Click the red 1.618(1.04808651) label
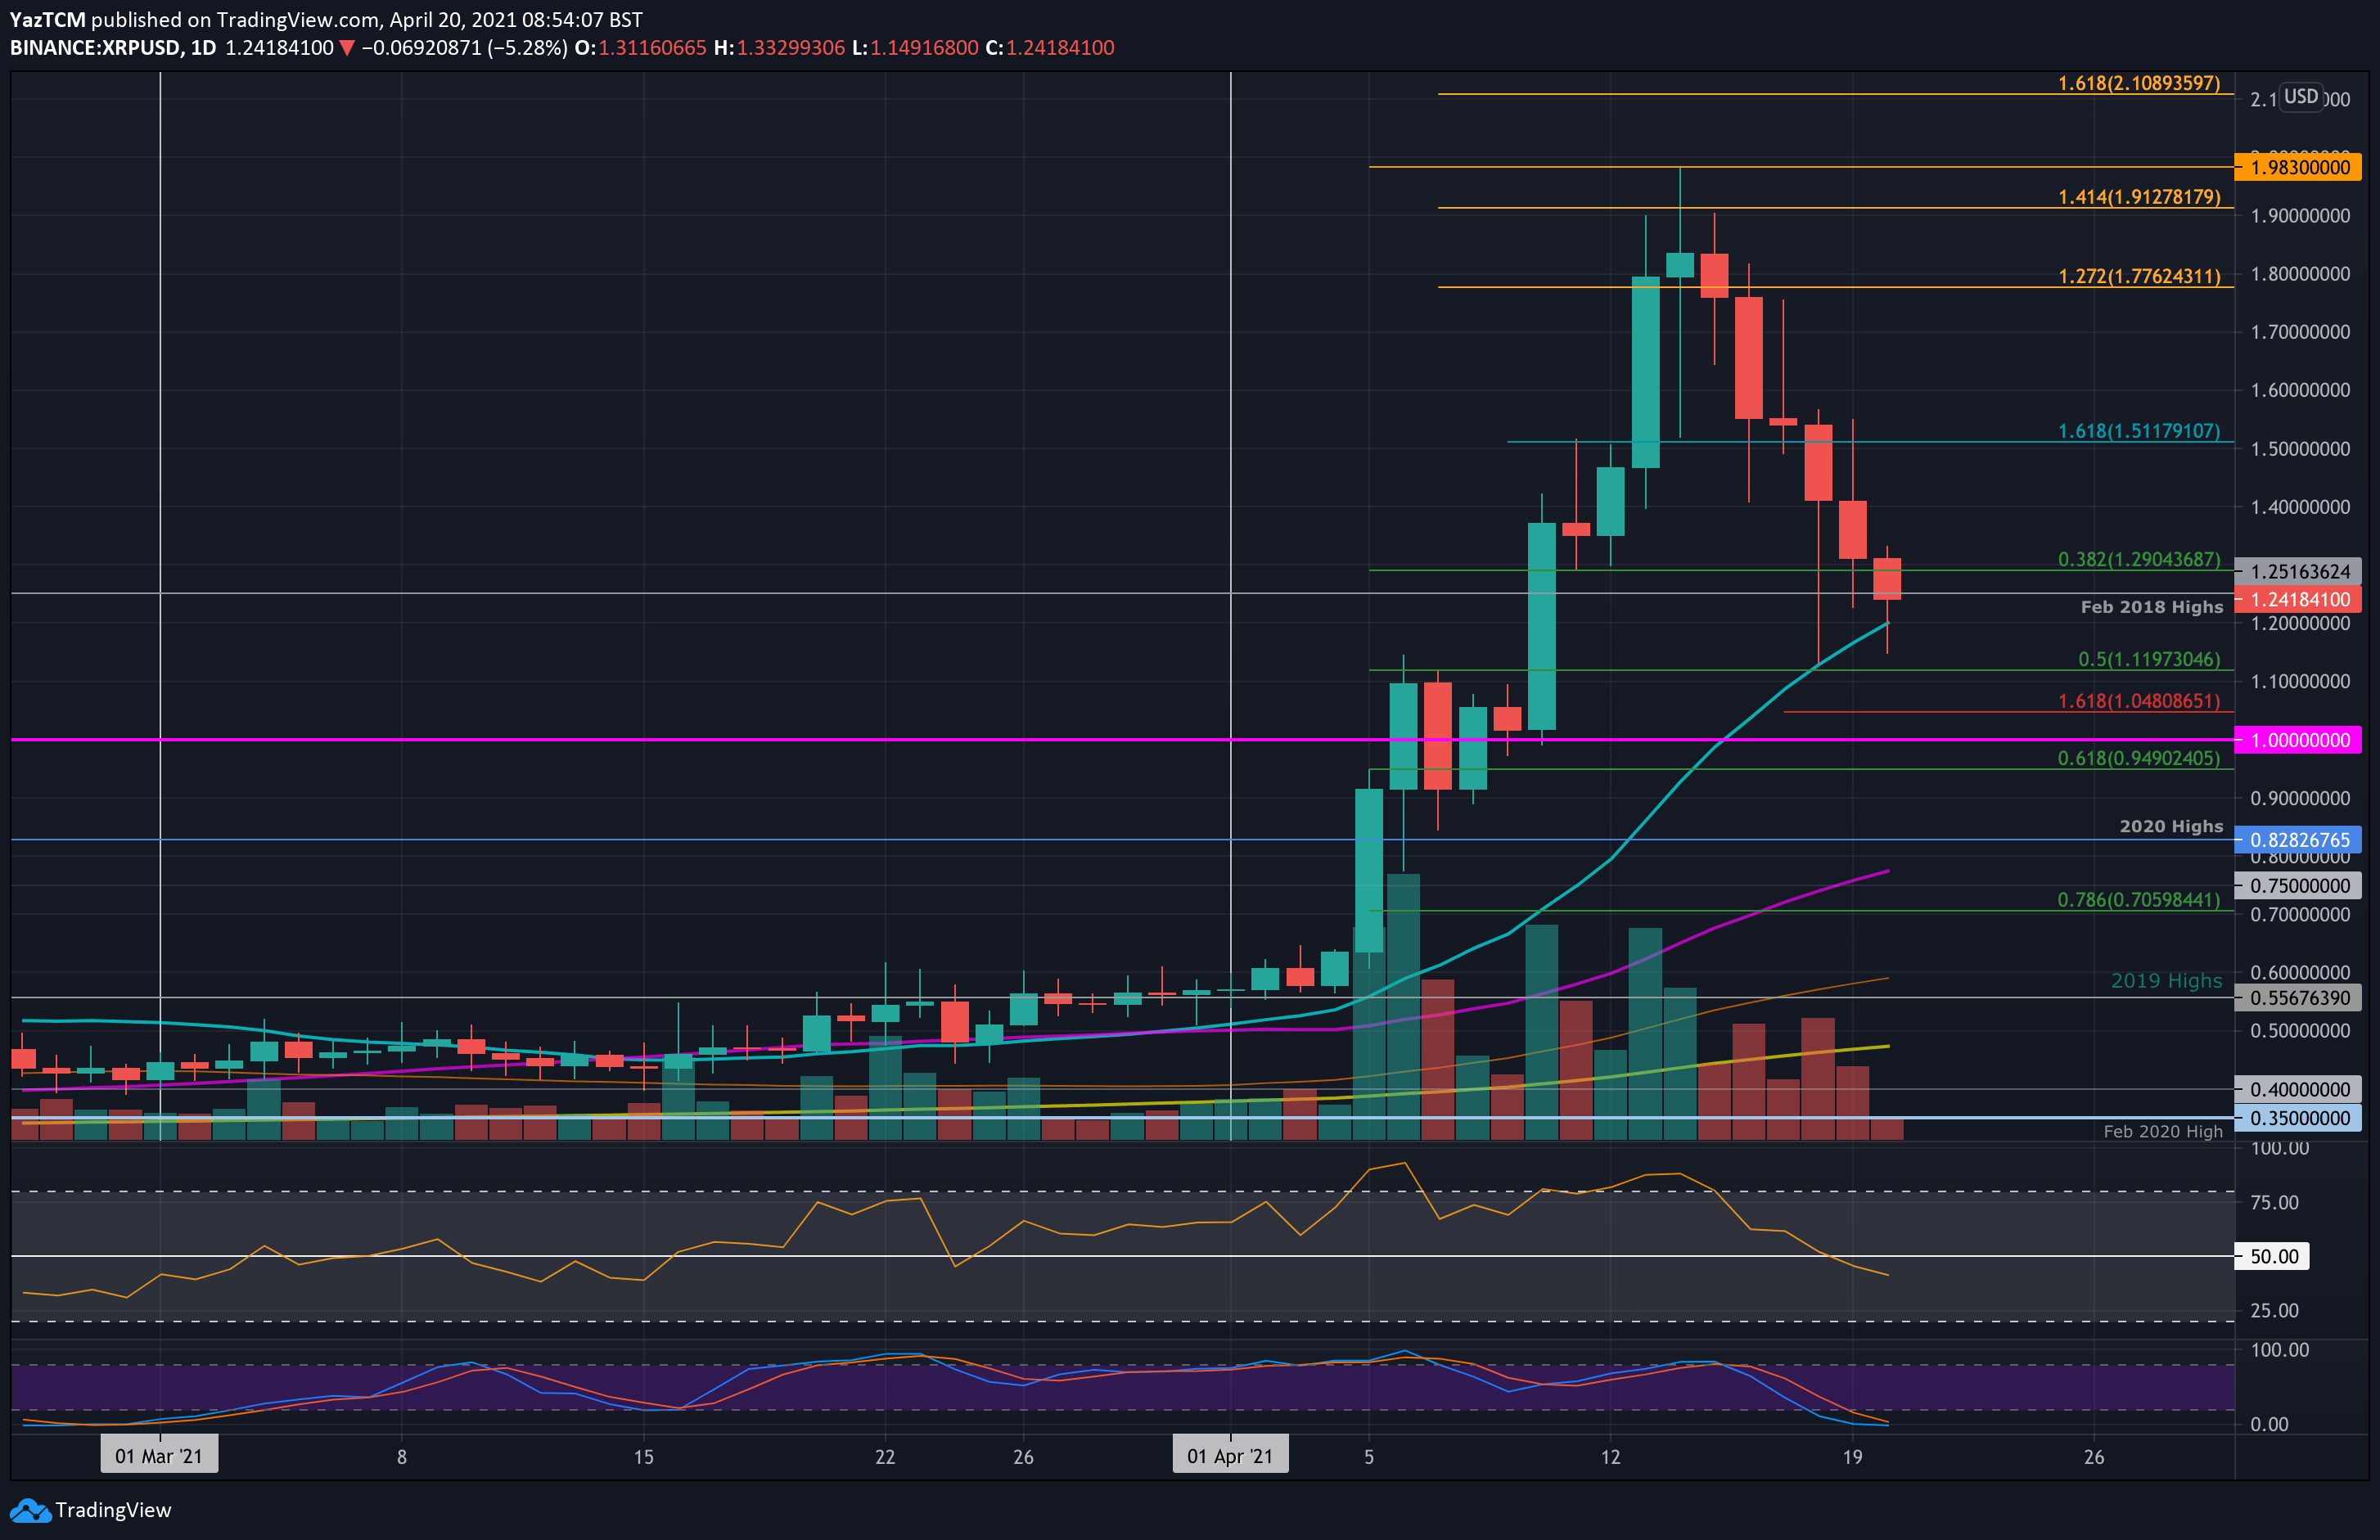 click(2138, 701)
